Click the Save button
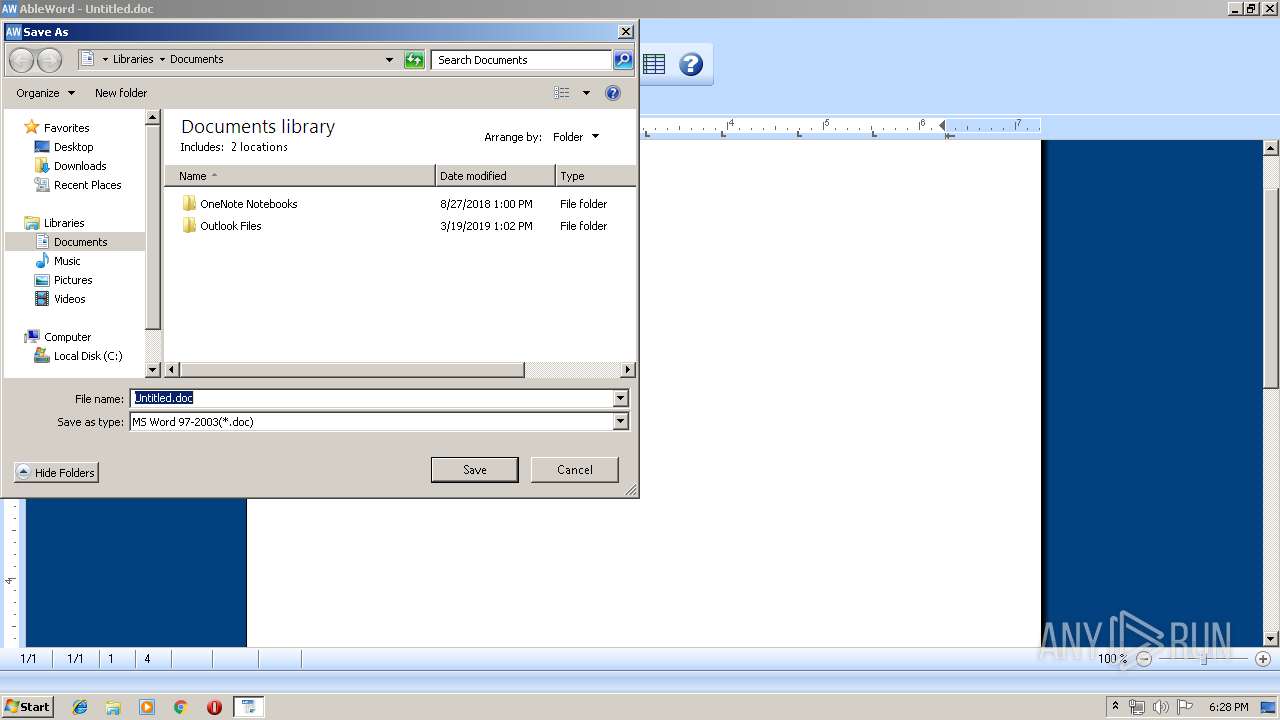Screen dimensions: 1280x720 click(475, 470)
